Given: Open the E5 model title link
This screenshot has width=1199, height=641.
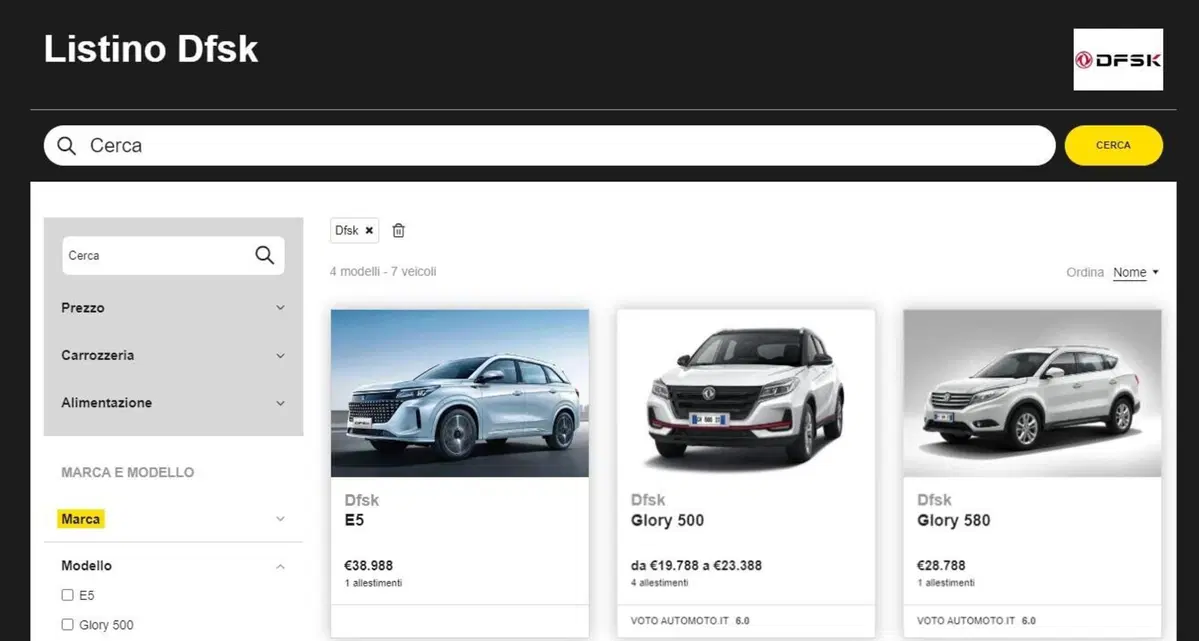Looking at the screenshot, I should pos(354,520).
